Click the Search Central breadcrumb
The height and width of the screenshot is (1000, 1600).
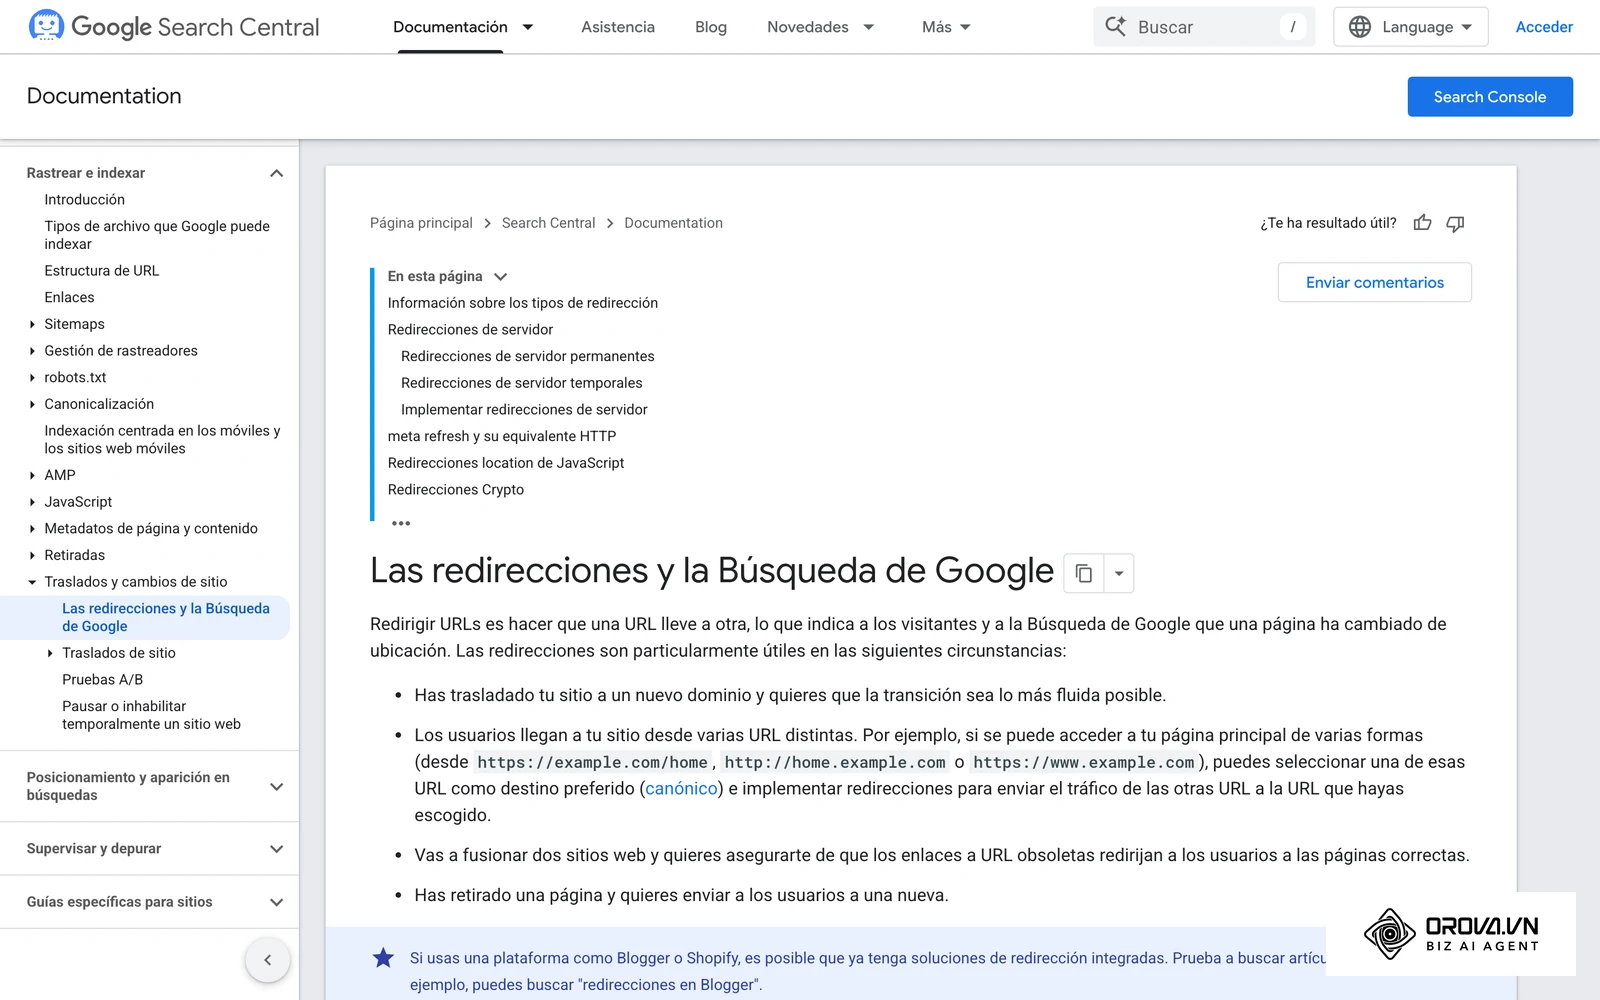548,223
